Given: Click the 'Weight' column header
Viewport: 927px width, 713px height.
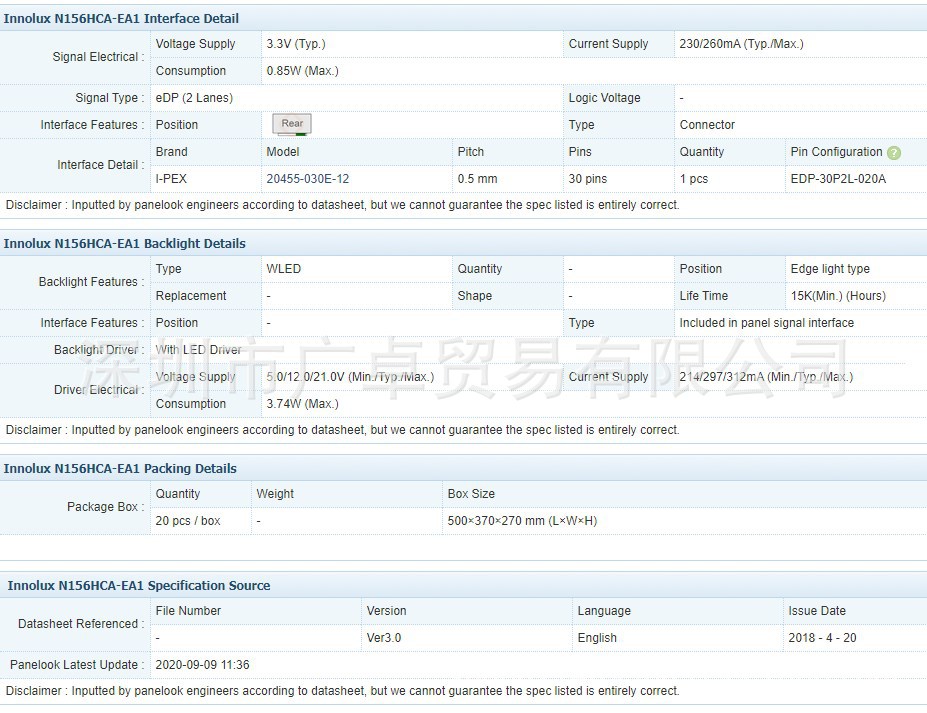Looking at the screenshot, I should (275, 494).
